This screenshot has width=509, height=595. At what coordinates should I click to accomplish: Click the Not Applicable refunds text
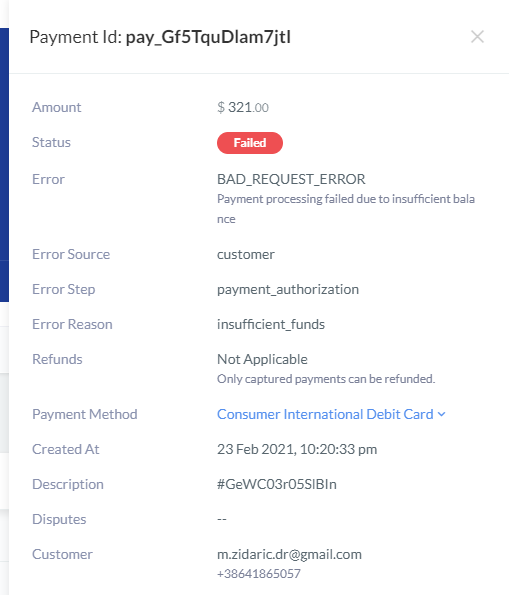262,359
